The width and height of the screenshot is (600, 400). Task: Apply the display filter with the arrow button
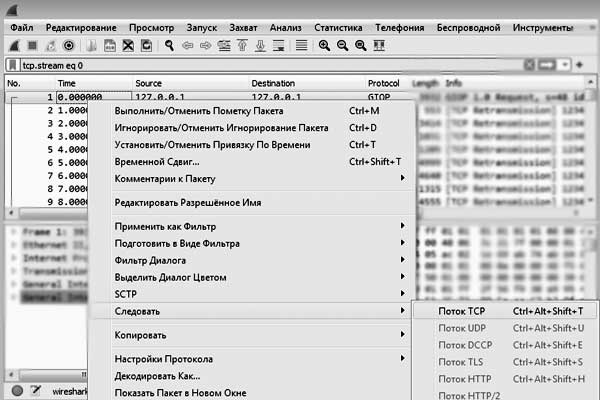547,65
